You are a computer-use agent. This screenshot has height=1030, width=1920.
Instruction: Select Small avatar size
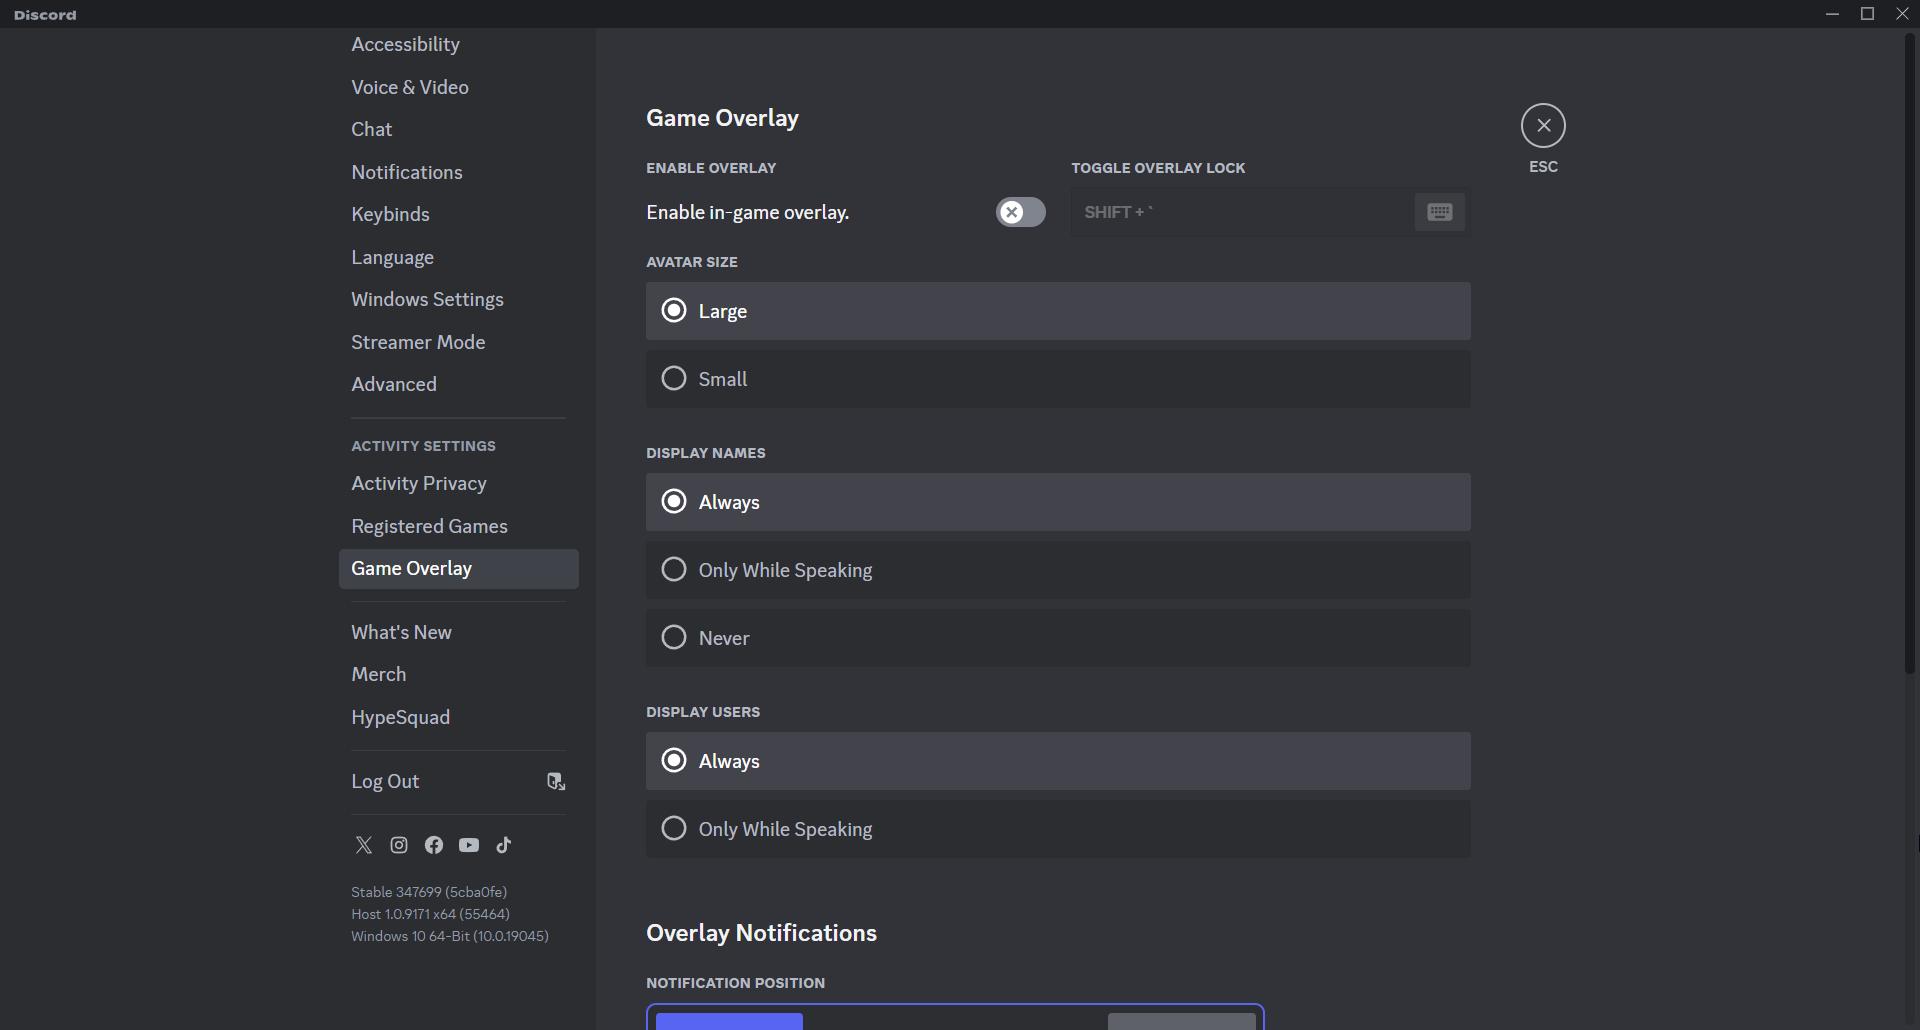coord(674,378)
